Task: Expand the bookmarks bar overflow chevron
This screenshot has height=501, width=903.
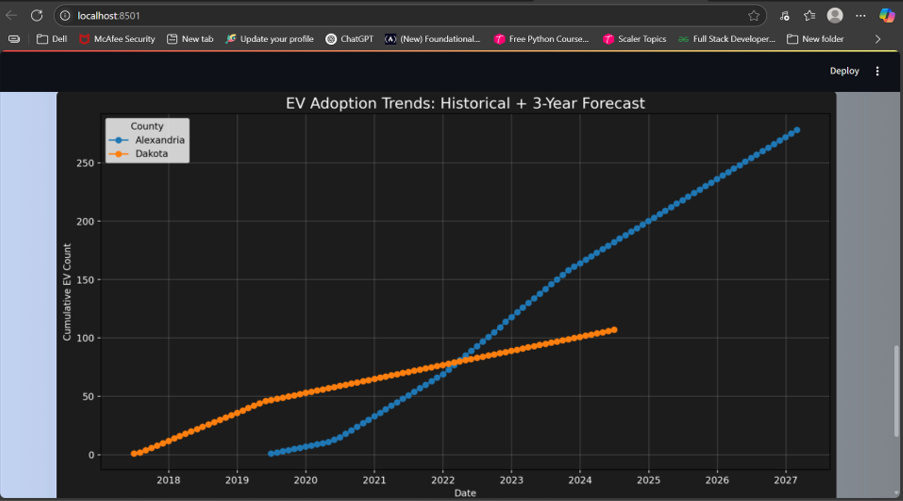Action: (878, 39)
